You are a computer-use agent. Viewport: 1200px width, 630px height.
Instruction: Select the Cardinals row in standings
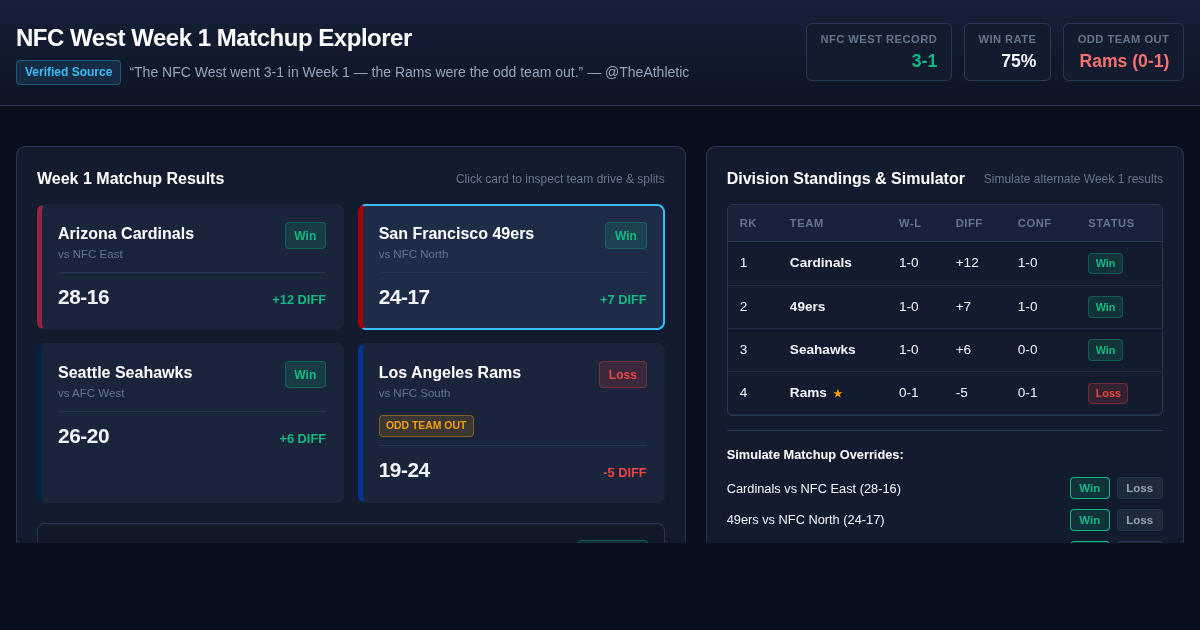[x=945, y=263]
